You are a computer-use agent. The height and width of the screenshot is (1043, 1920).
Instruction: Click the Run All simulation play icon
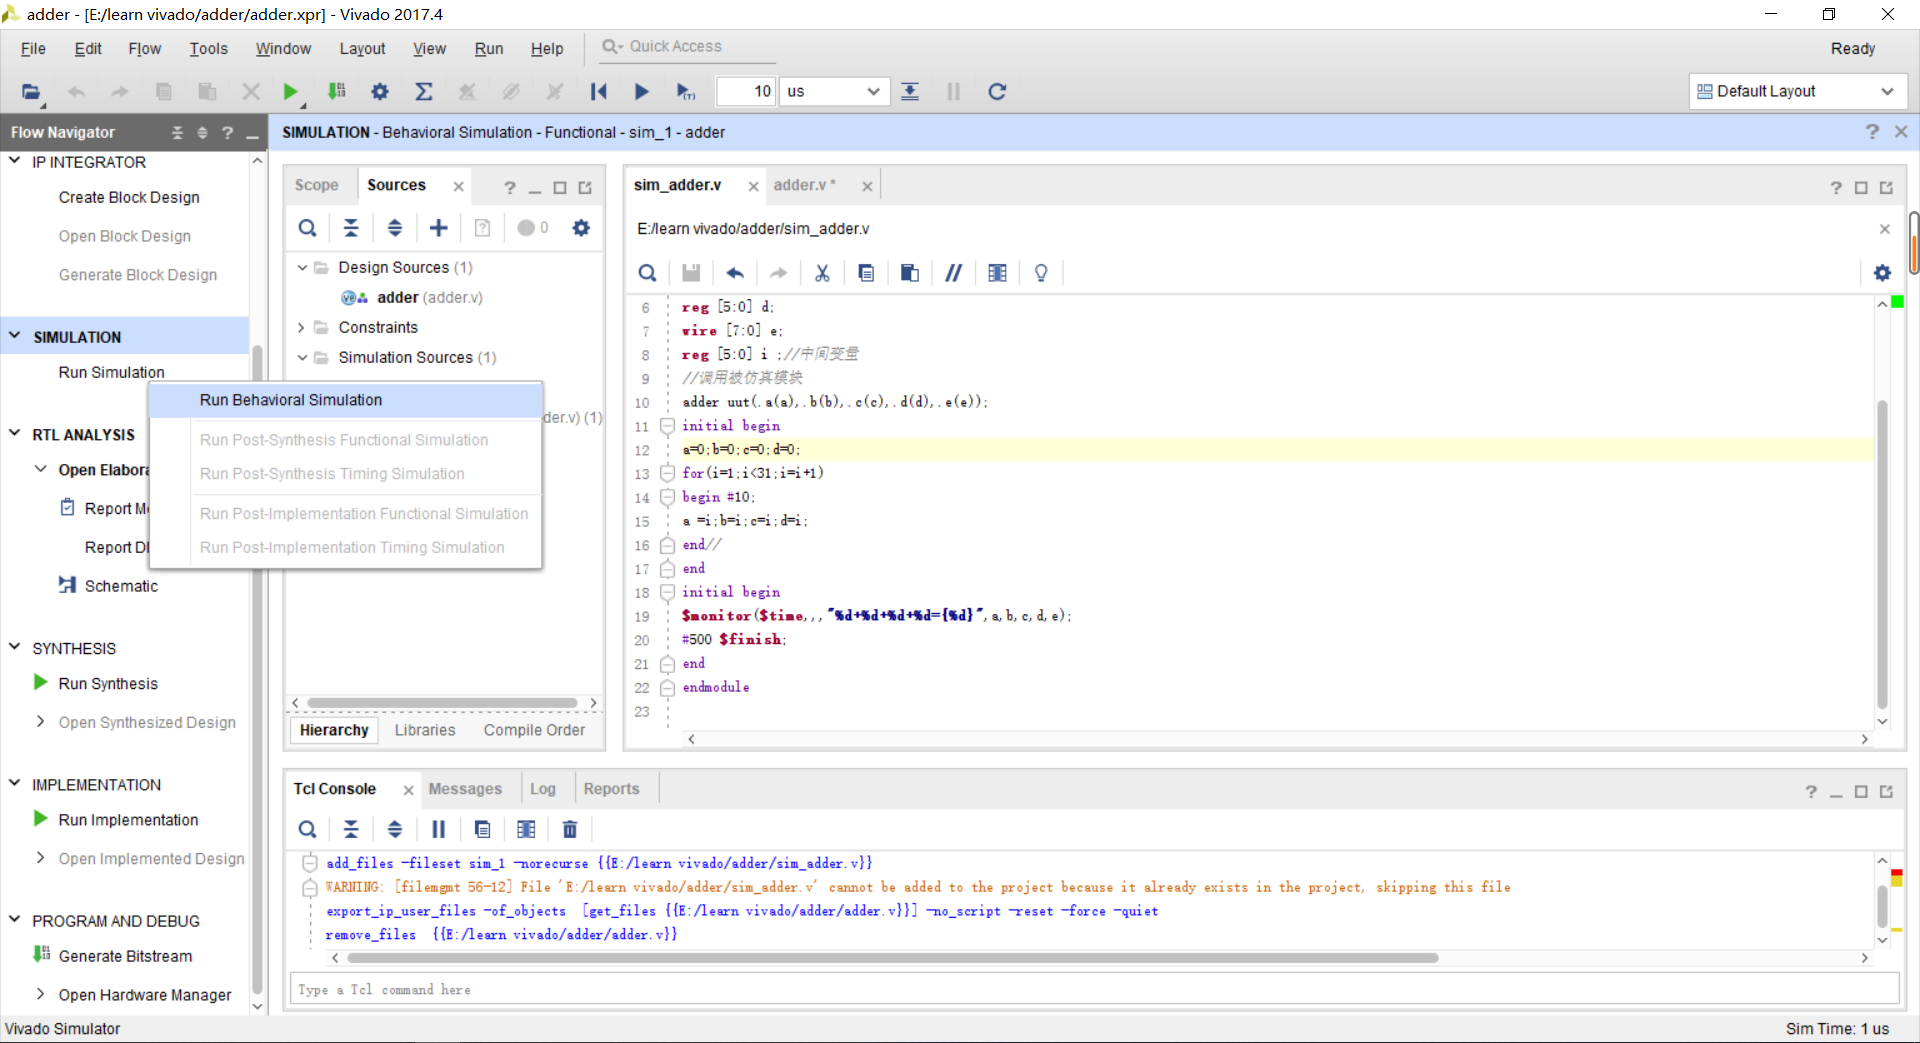(x=641, y=92)
